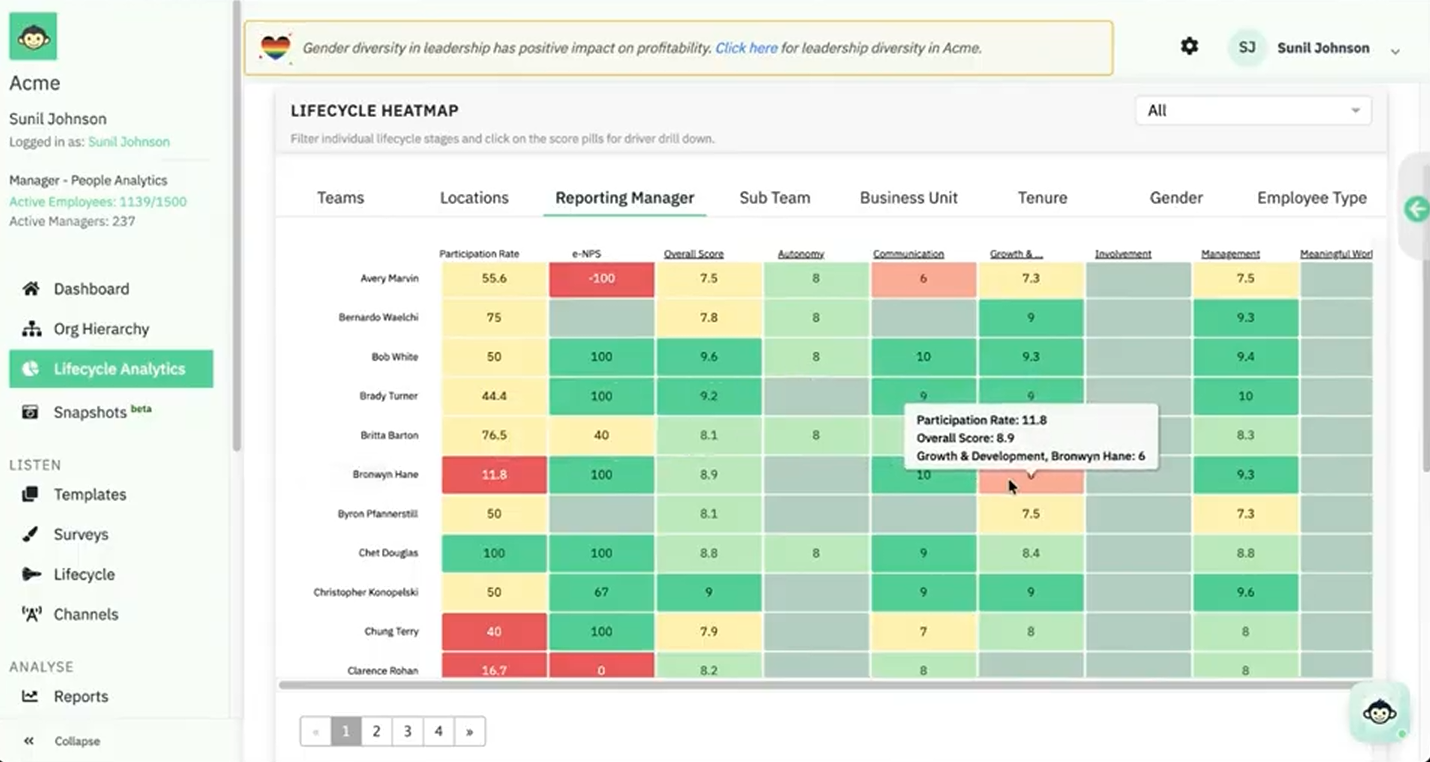Click the Collapse sidebar label
Image resolution: width=1430 pixels, height=762 pixels.
[x=77, y=741]
